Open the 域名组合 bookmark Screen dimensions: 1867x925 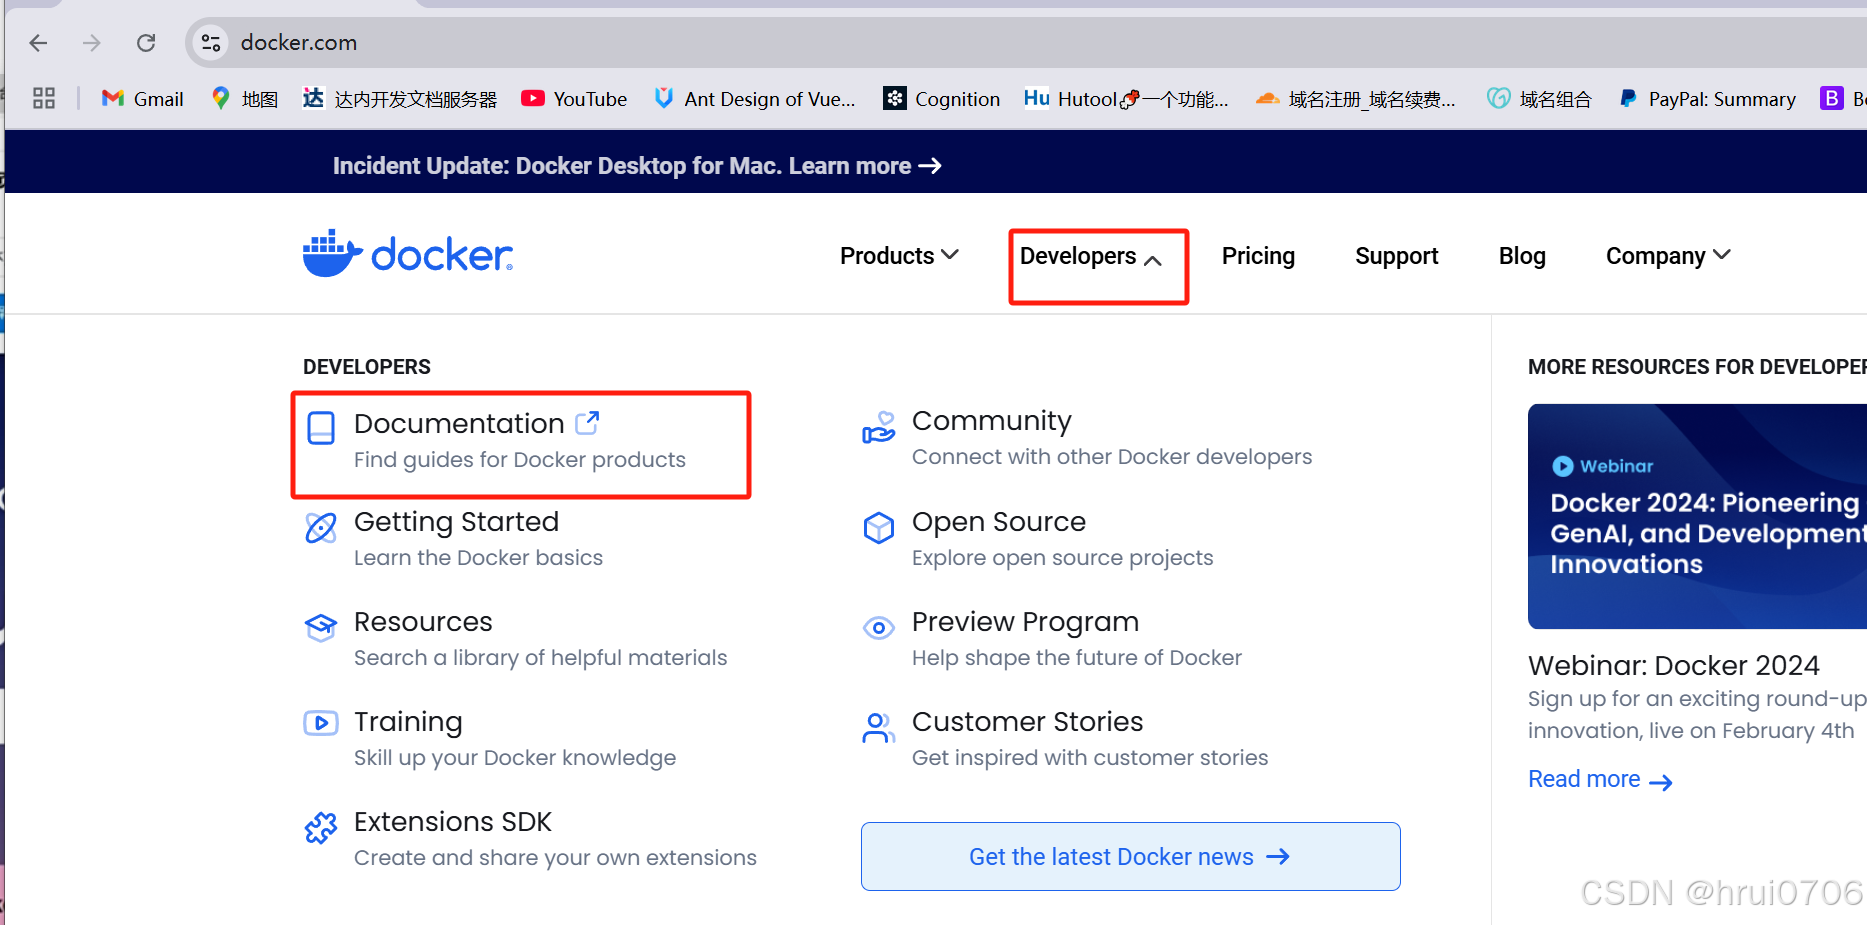[1539, 99]
